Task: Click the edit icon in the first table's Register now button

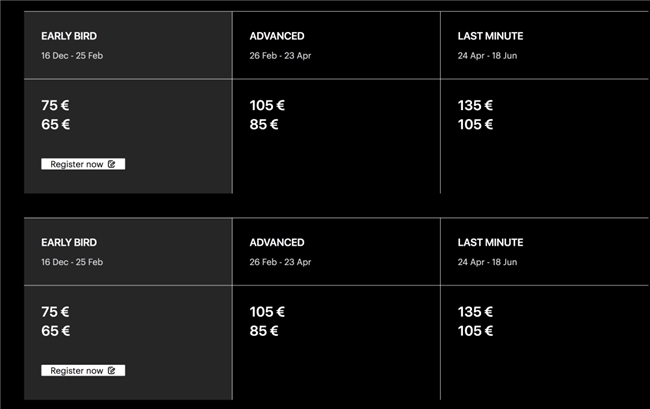Action: [x=112, y=164]
